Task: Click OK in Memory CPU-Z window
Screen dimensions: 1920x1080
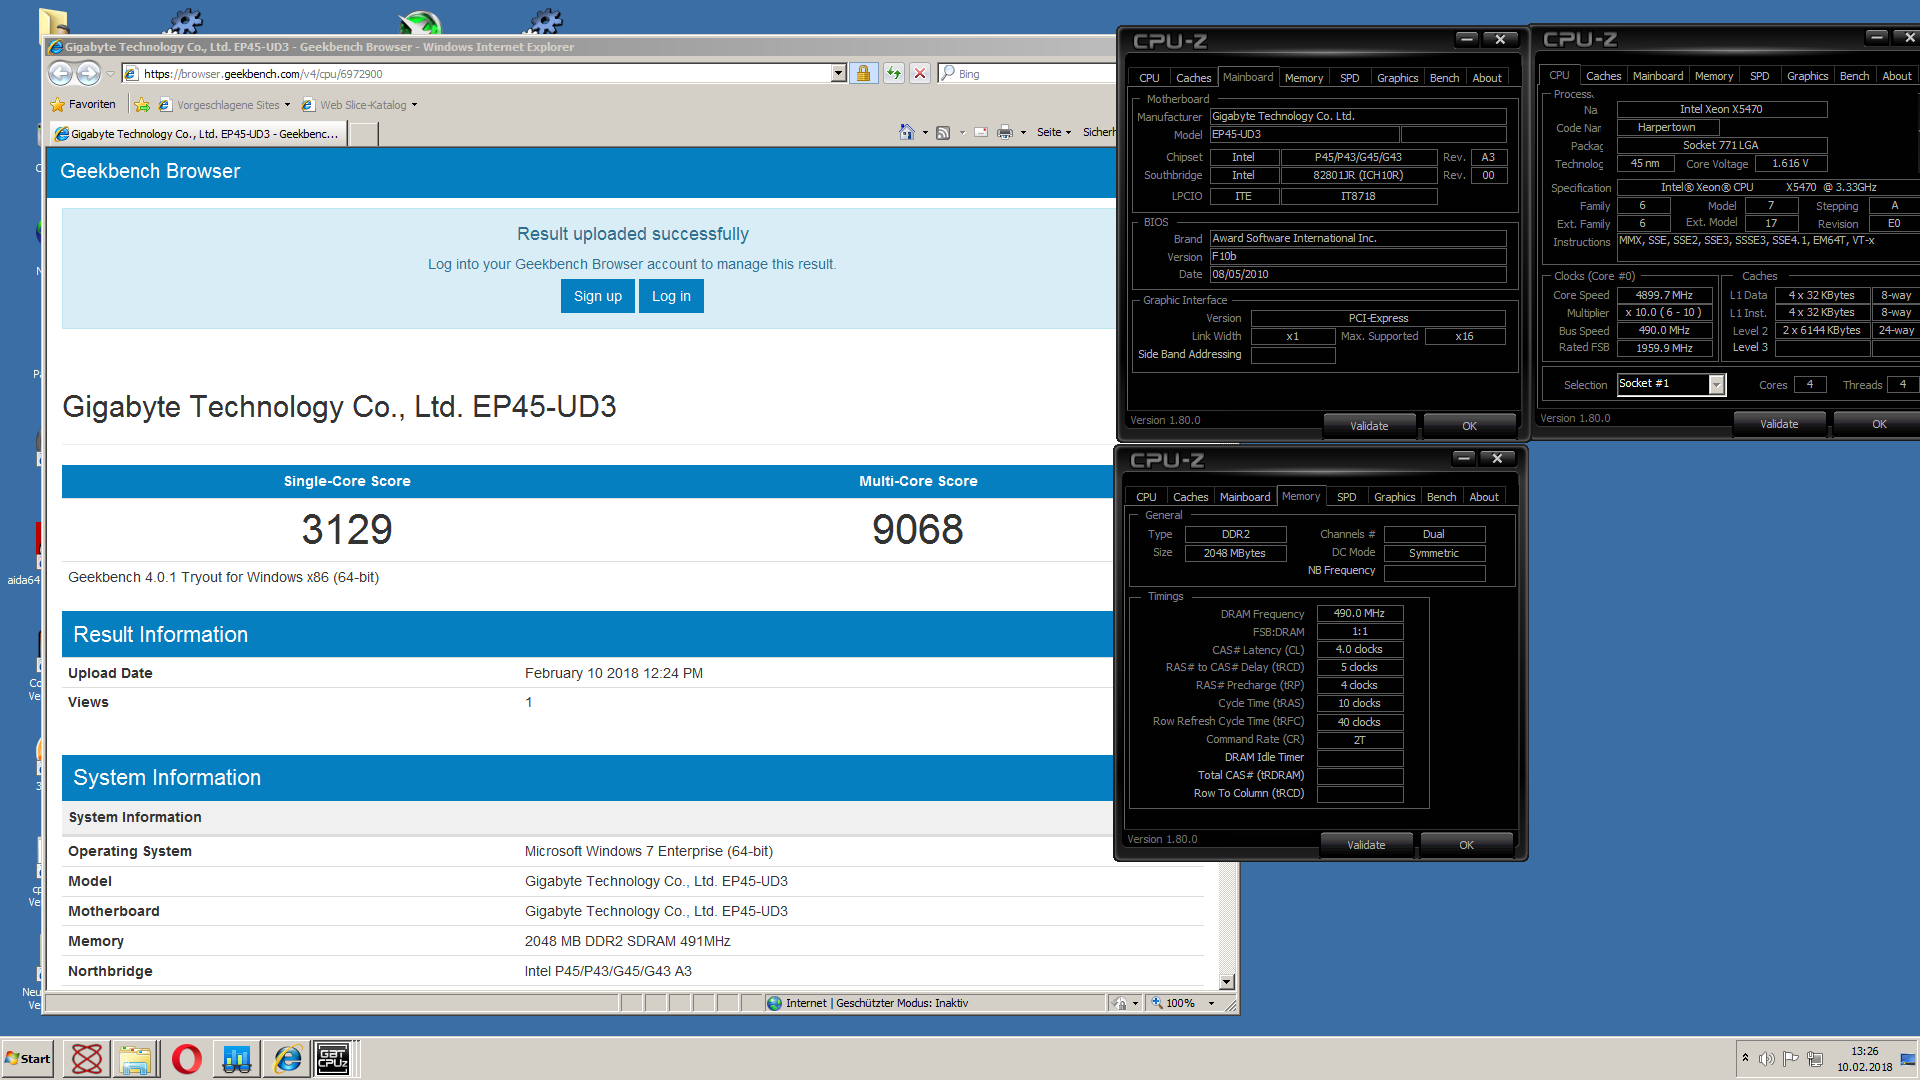Action: [1466, 844]
